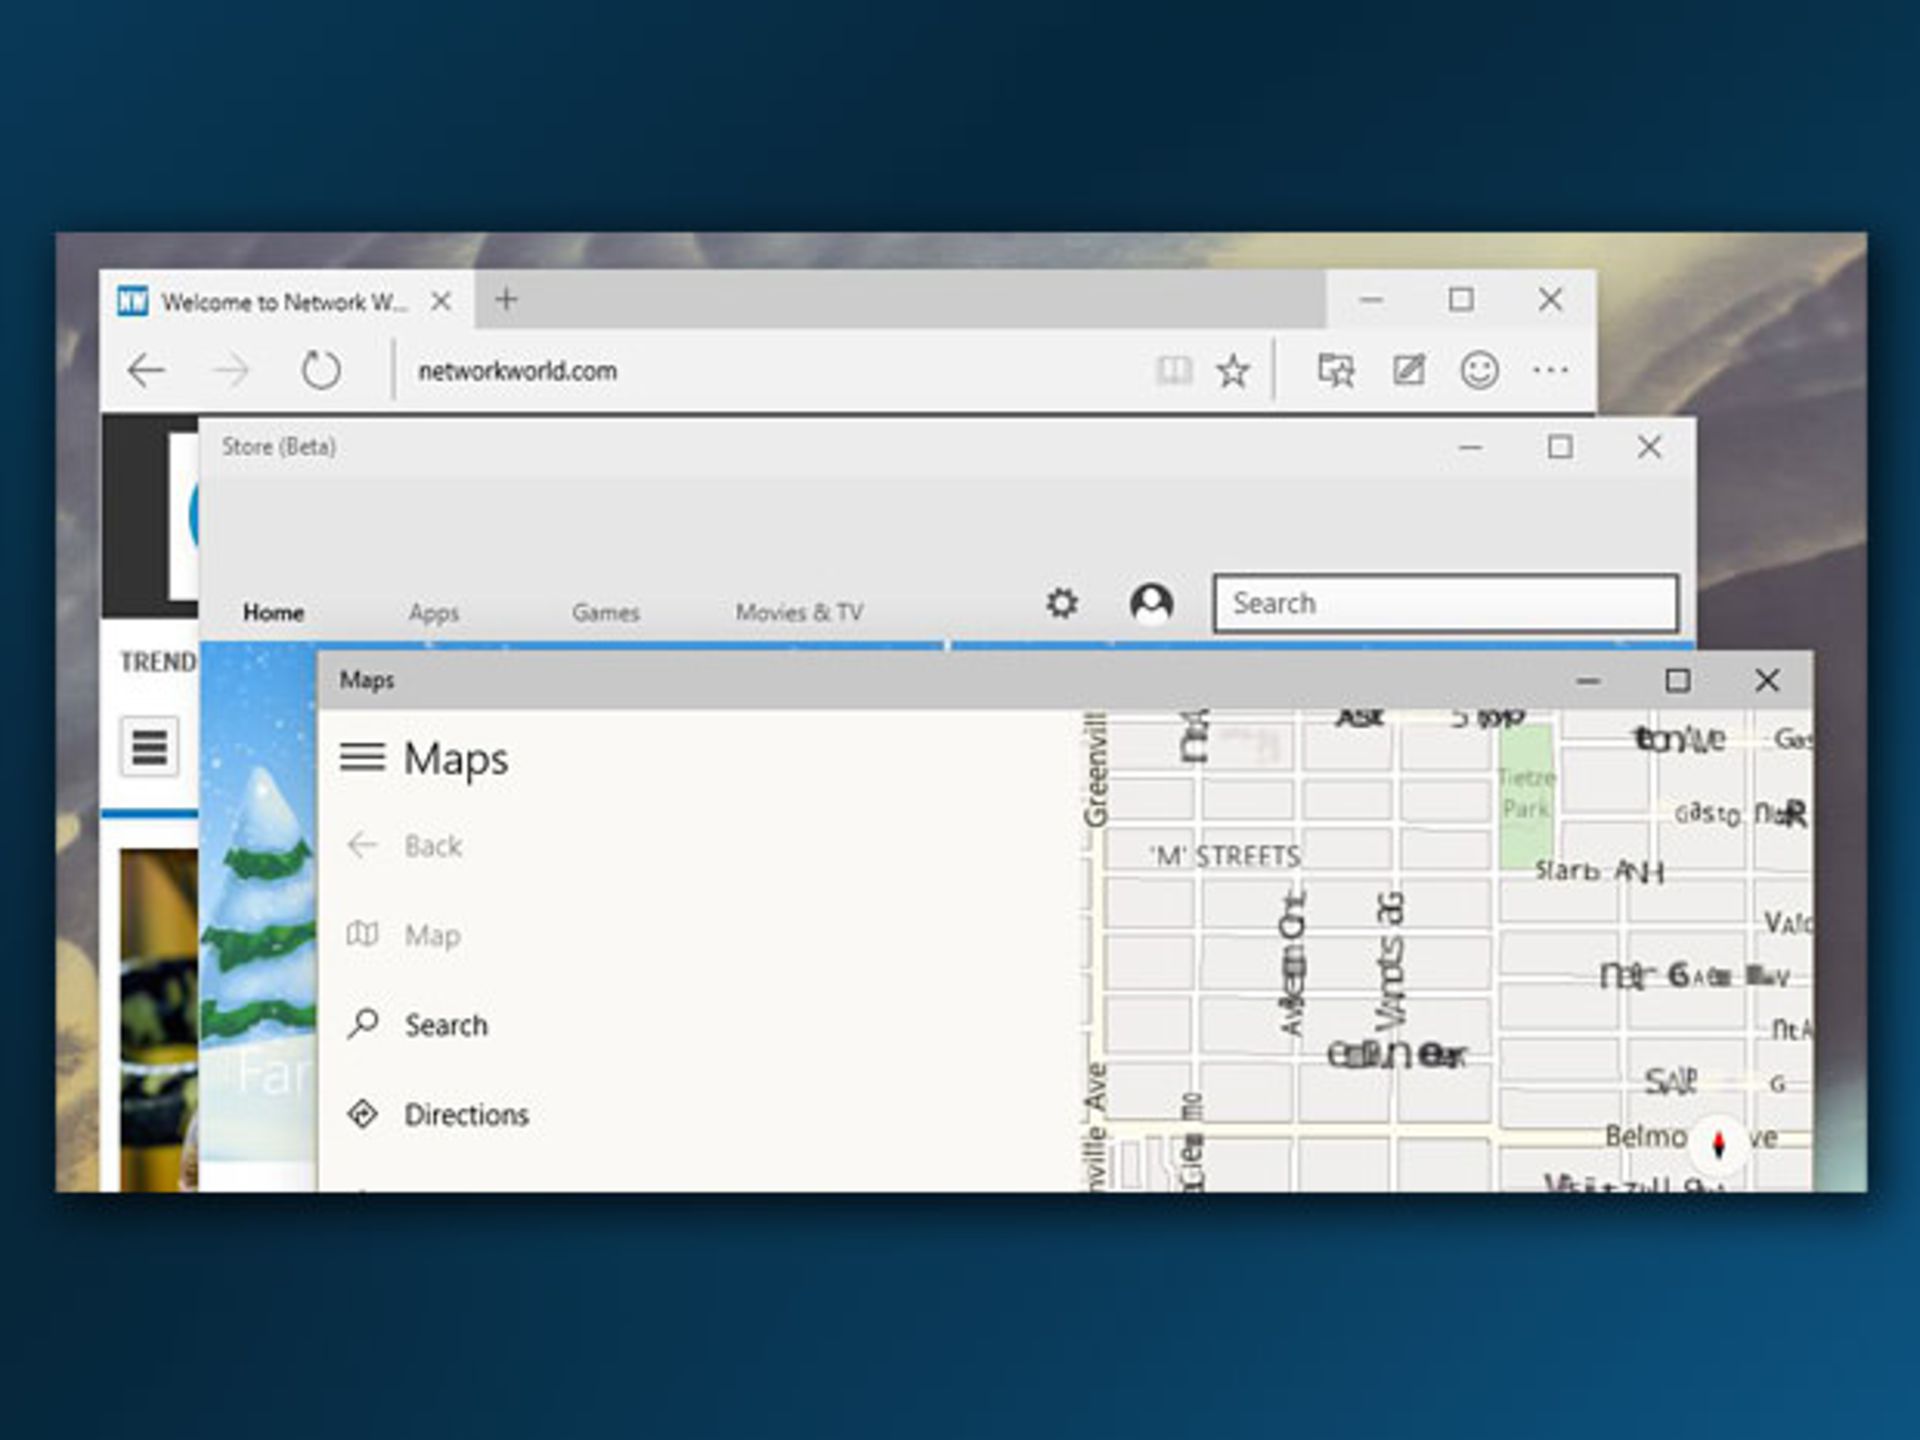Click the Store account avatar
This screenshot has width=1920, height=1440.
(x=1151, y=603)
